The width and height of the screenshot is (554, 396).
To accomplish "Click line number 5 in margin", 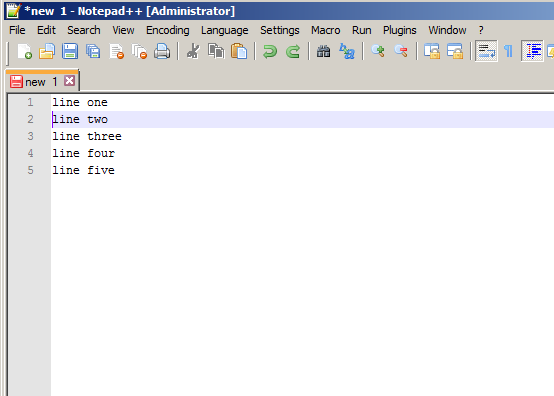I will [x=30, y=170].
